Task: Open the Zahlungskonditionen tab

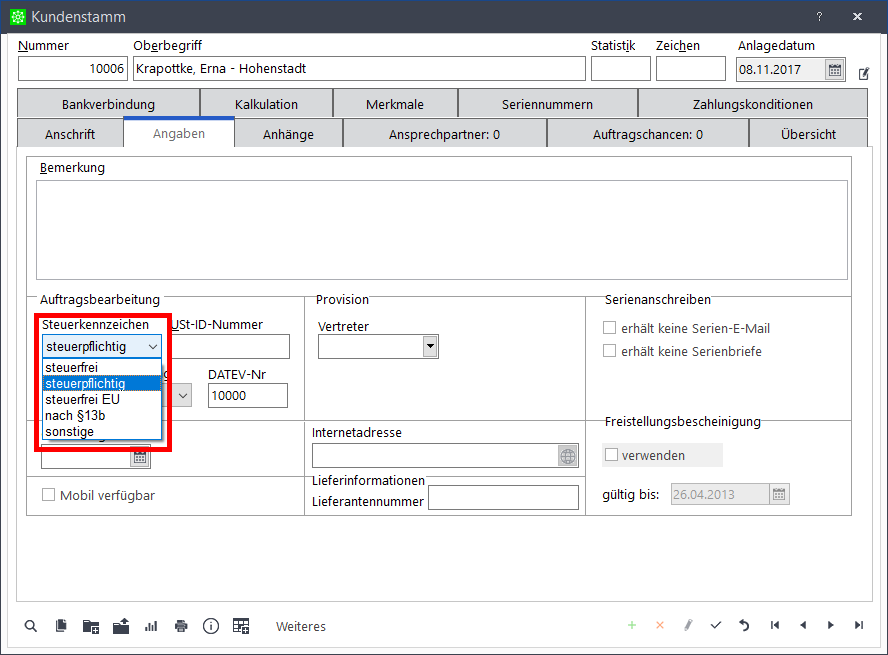Action: tap(752, 104)
